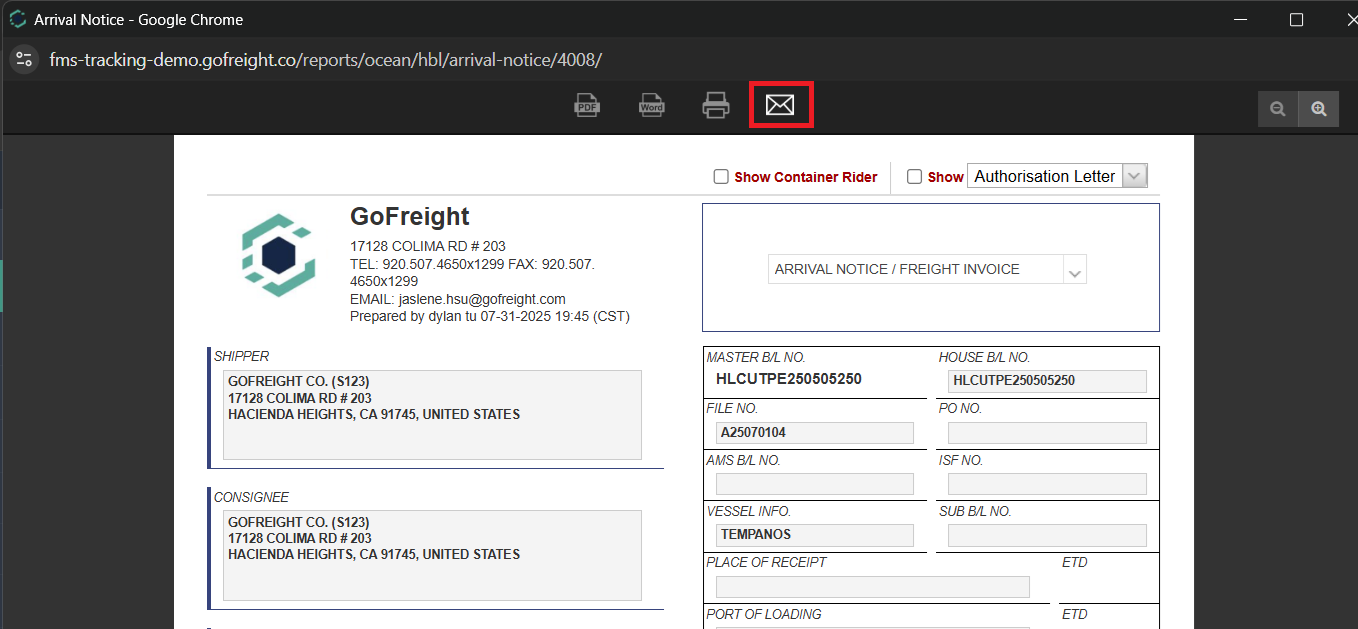Select the House B/L No. field
Screen dimensions: 1358x629
[1046, 381]
